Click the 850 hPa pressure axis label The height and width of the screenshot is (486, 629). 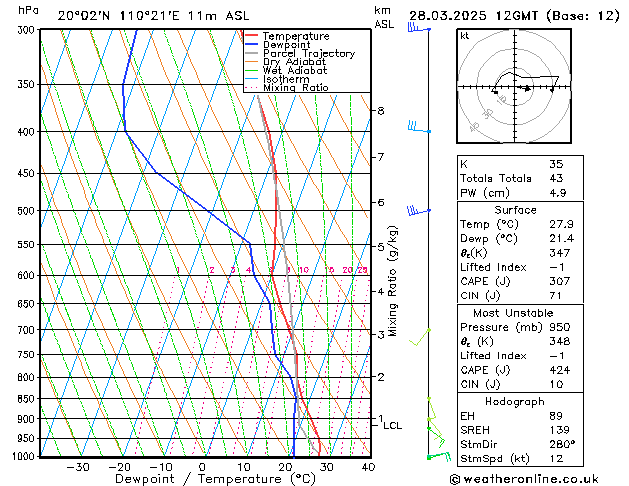click(26, 399)
